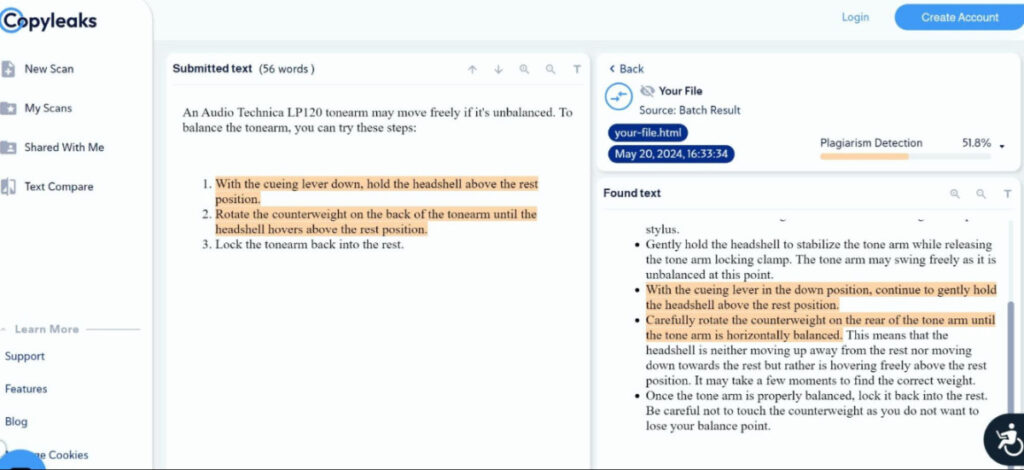Open the Features link
The image size is (1024, 470).
26,388
